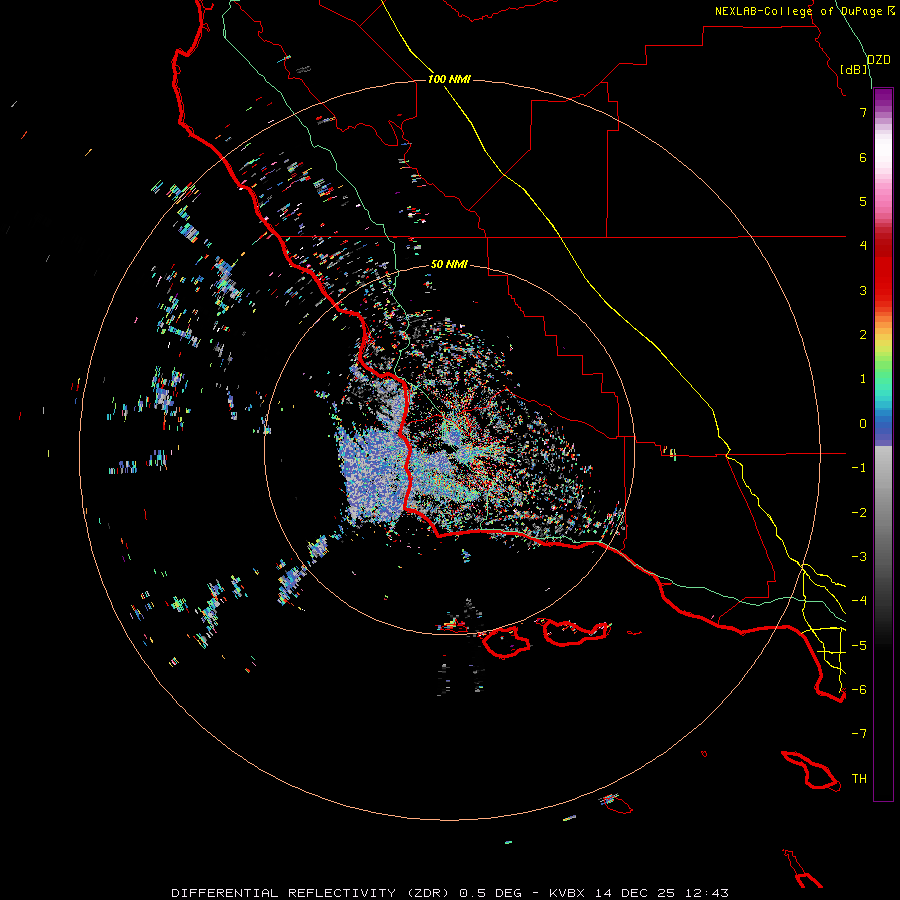Image resolution: width=900 pixels, height=900 pixels.
Task: Click the KVBX station identifier in caption
Action: [566, 893]
